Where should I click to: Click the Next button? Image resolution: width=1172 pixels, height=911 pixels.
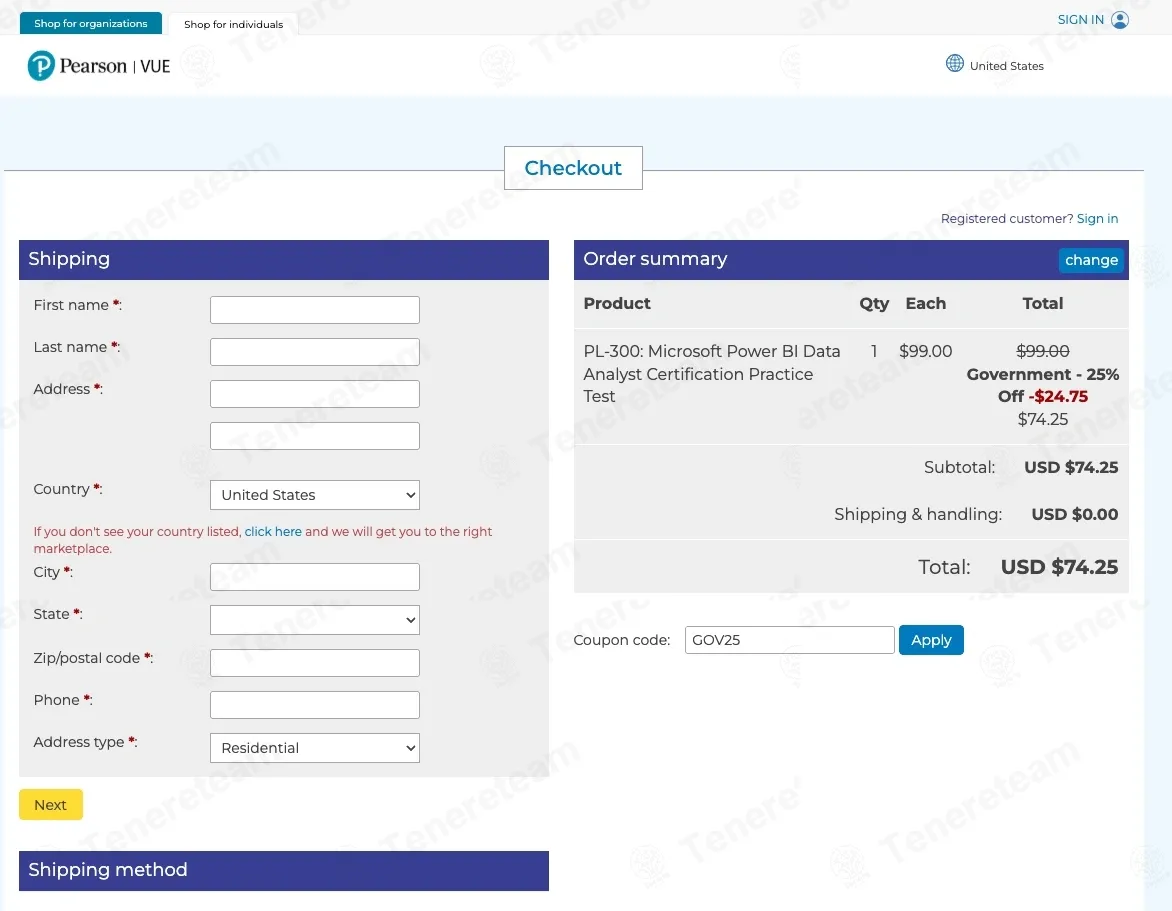(x=51, y=805)
